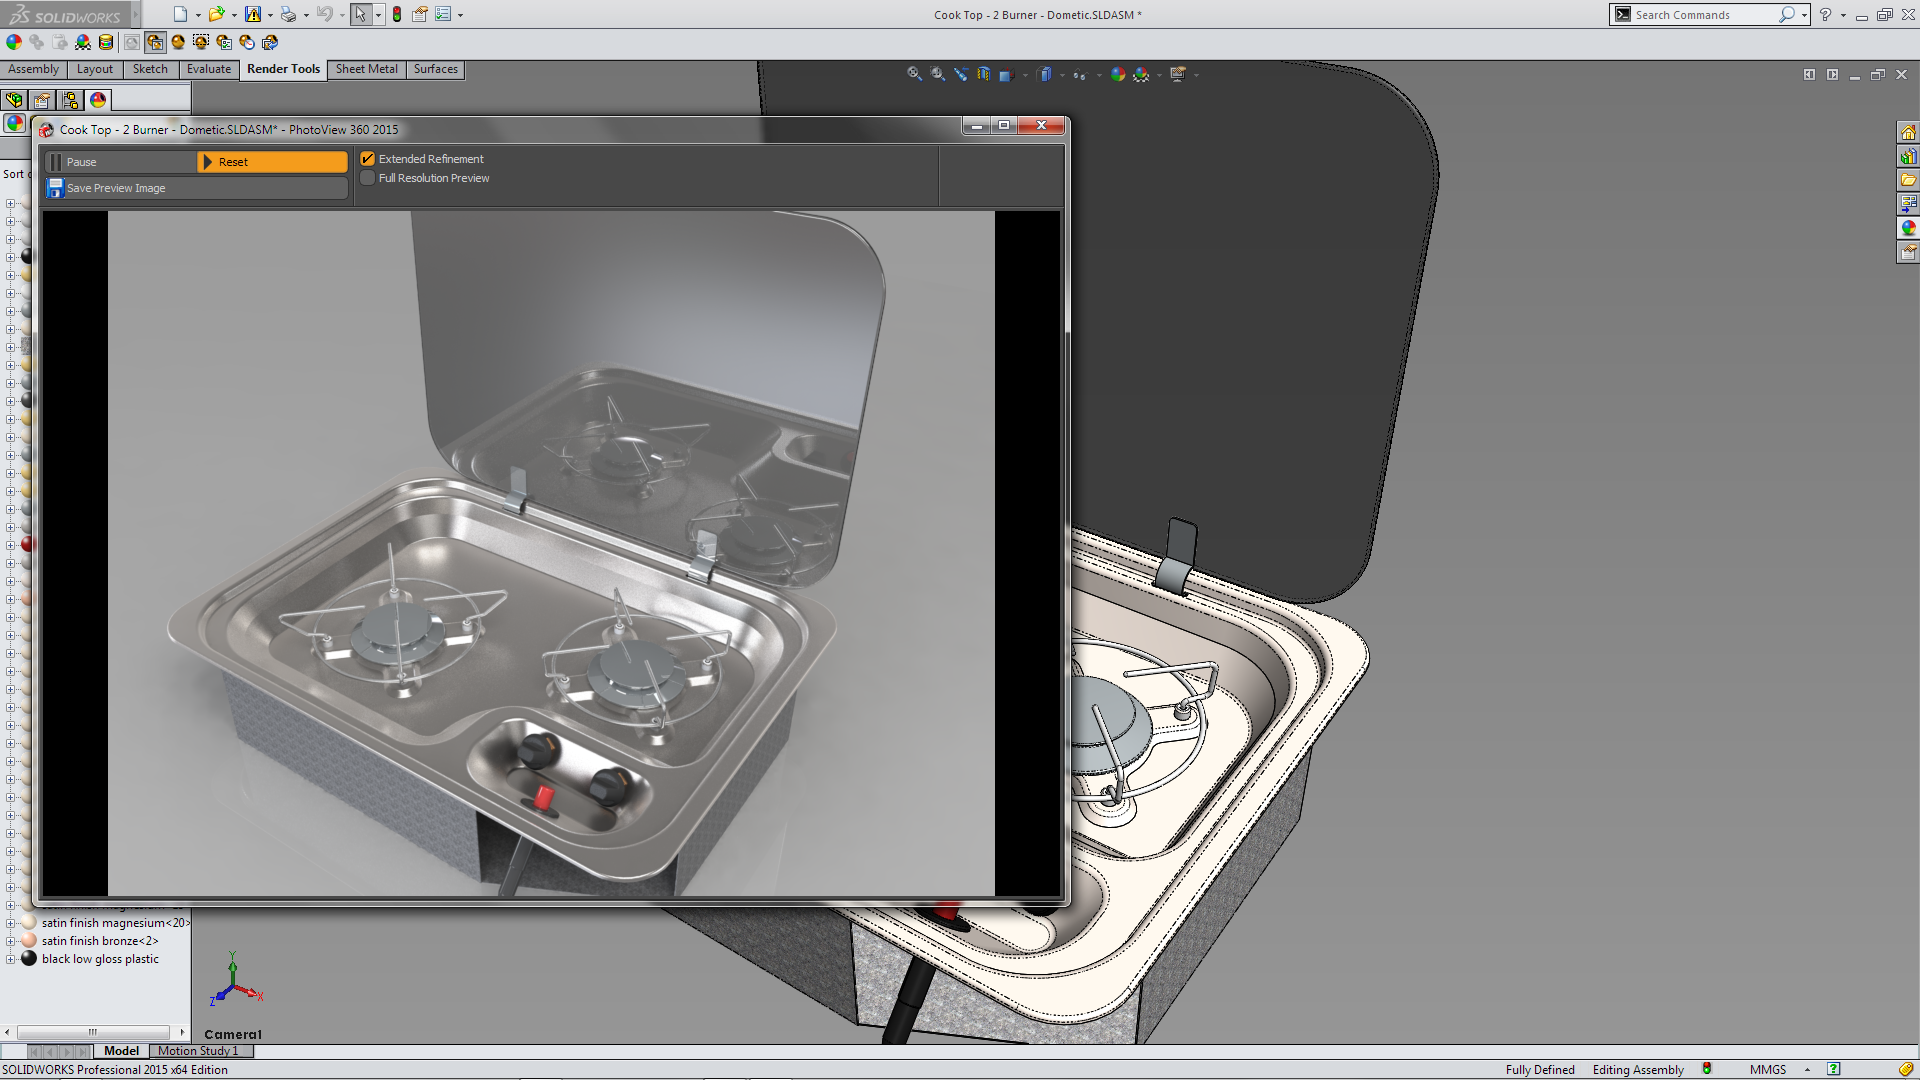Open the Schedule Render icon
This screenshot has height=1080, width=1920.
click(247, 42)
